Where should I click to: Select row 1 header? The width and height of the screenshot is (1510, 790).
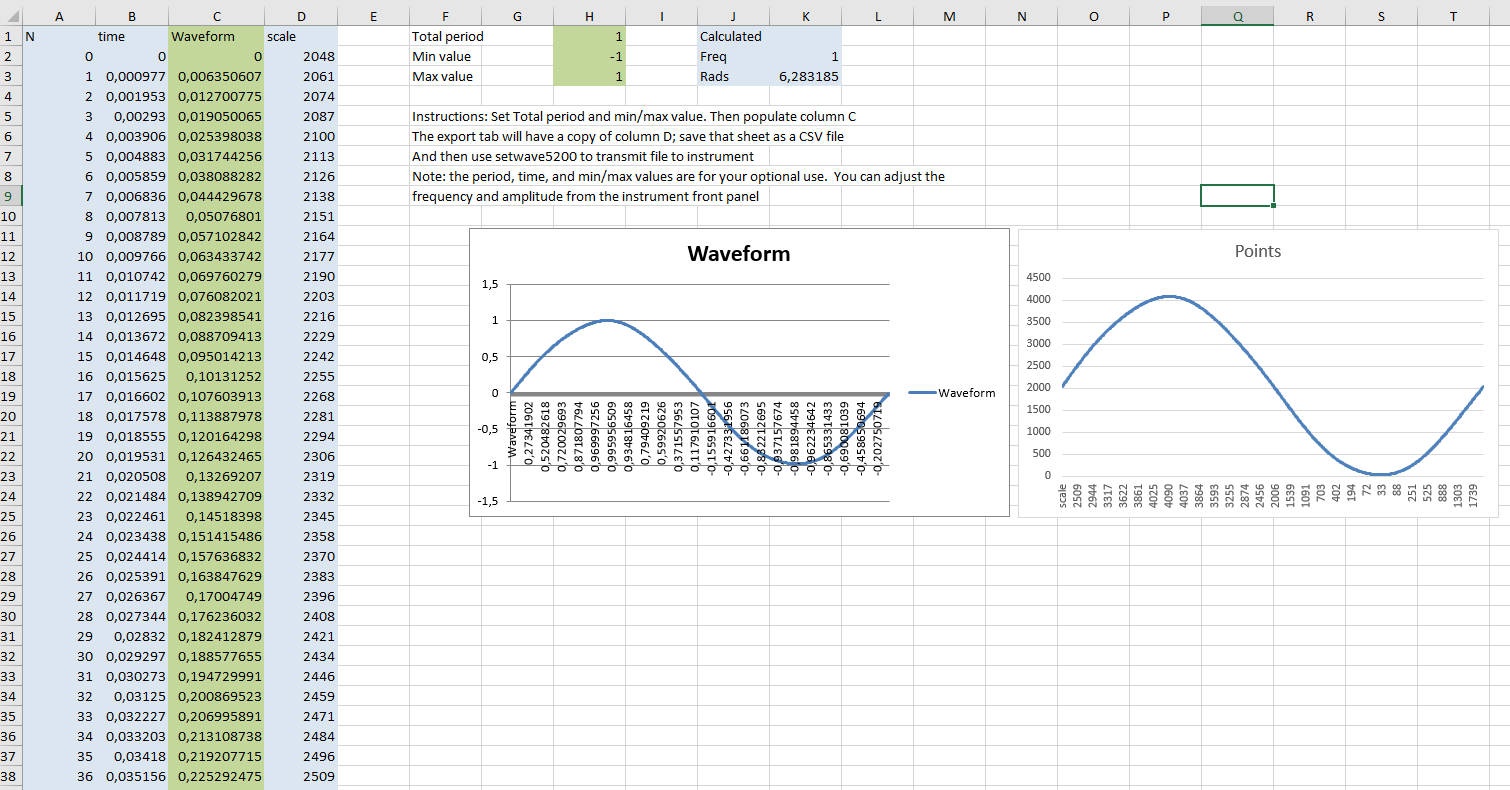(x=10, y=36)
